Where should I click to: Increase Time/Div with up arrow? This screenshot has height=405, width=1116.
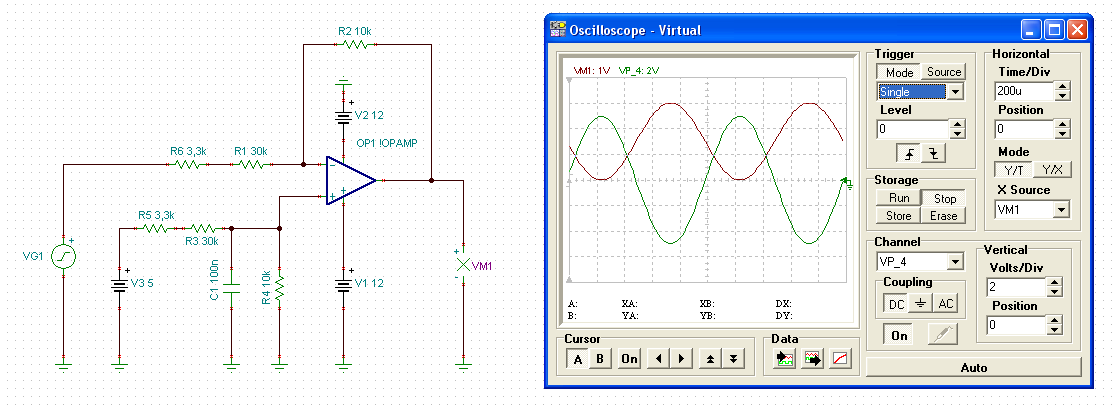coord(1063,87)
